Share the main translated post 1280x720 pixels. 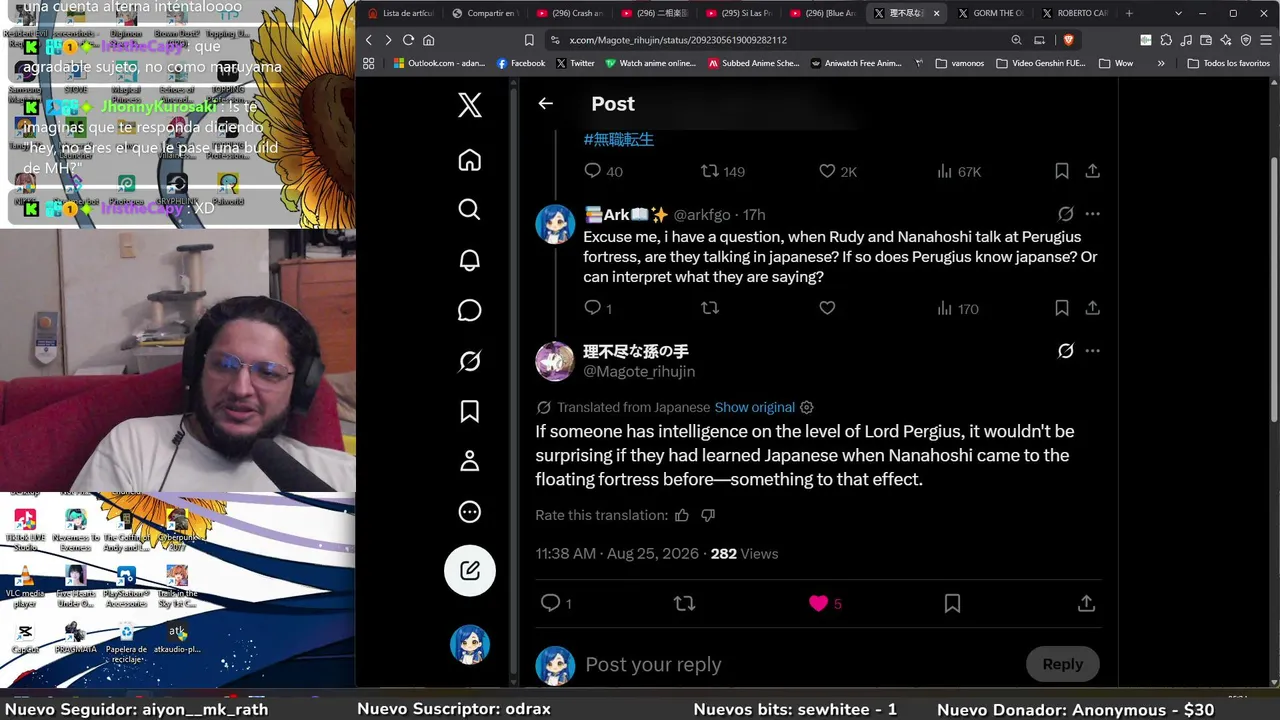pos(1086,603)
